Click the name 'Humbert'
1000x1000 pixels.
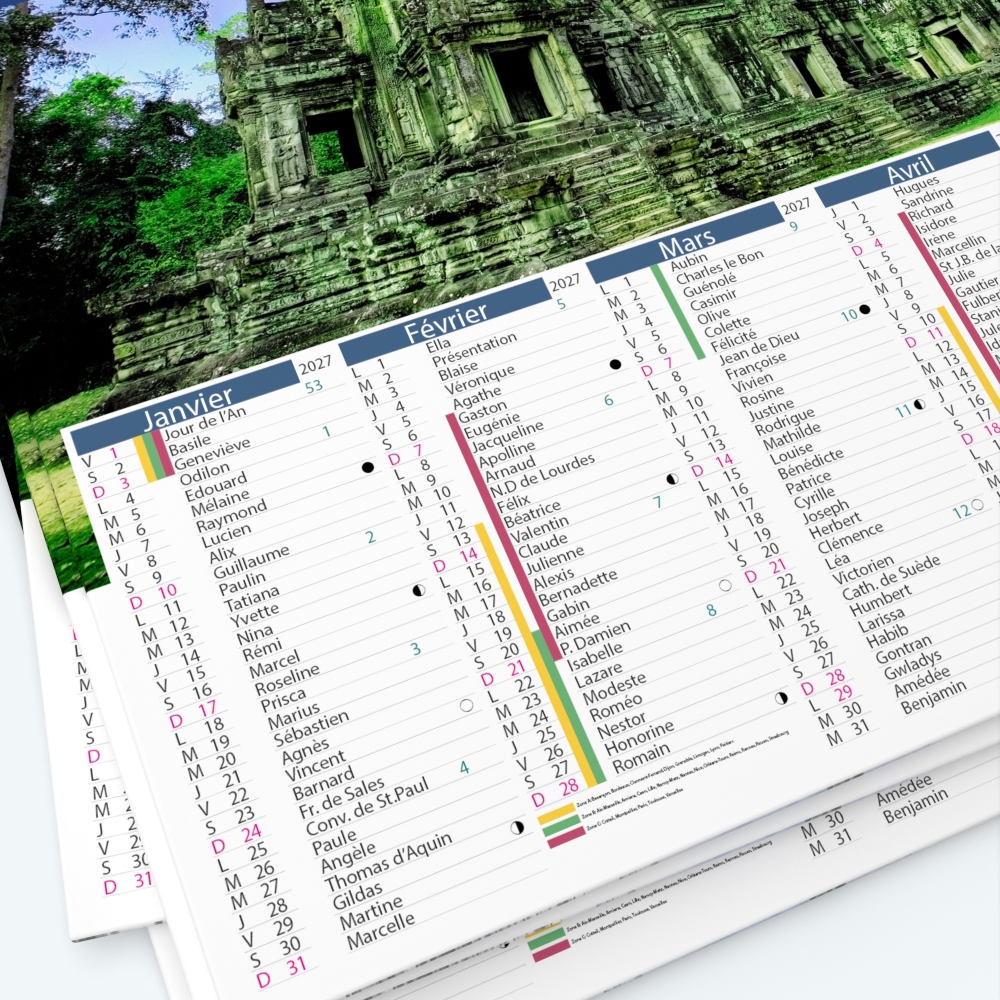(x=881, y=601)
